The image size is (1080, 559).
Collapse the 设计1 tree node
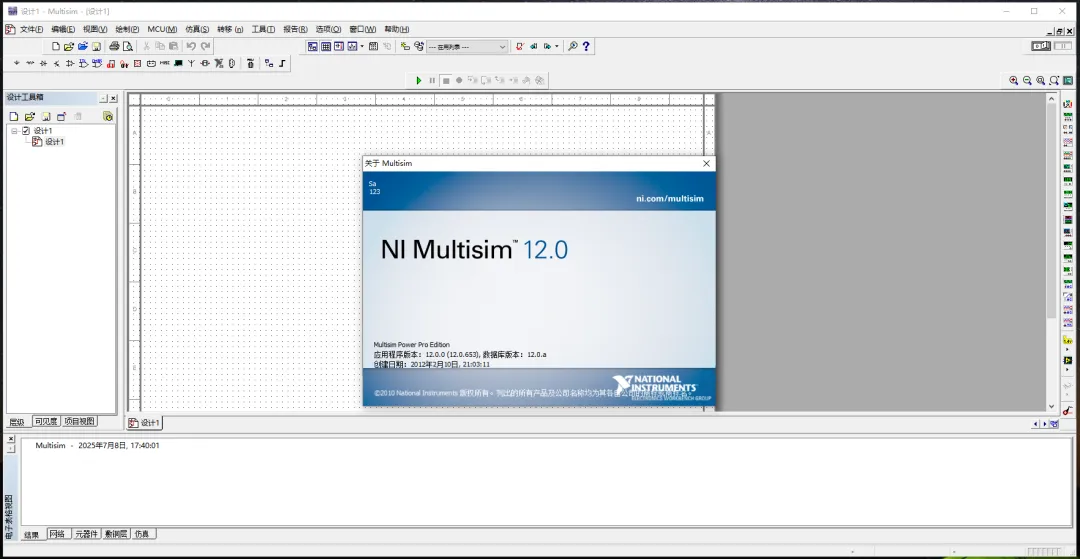[x=14, y=131]
